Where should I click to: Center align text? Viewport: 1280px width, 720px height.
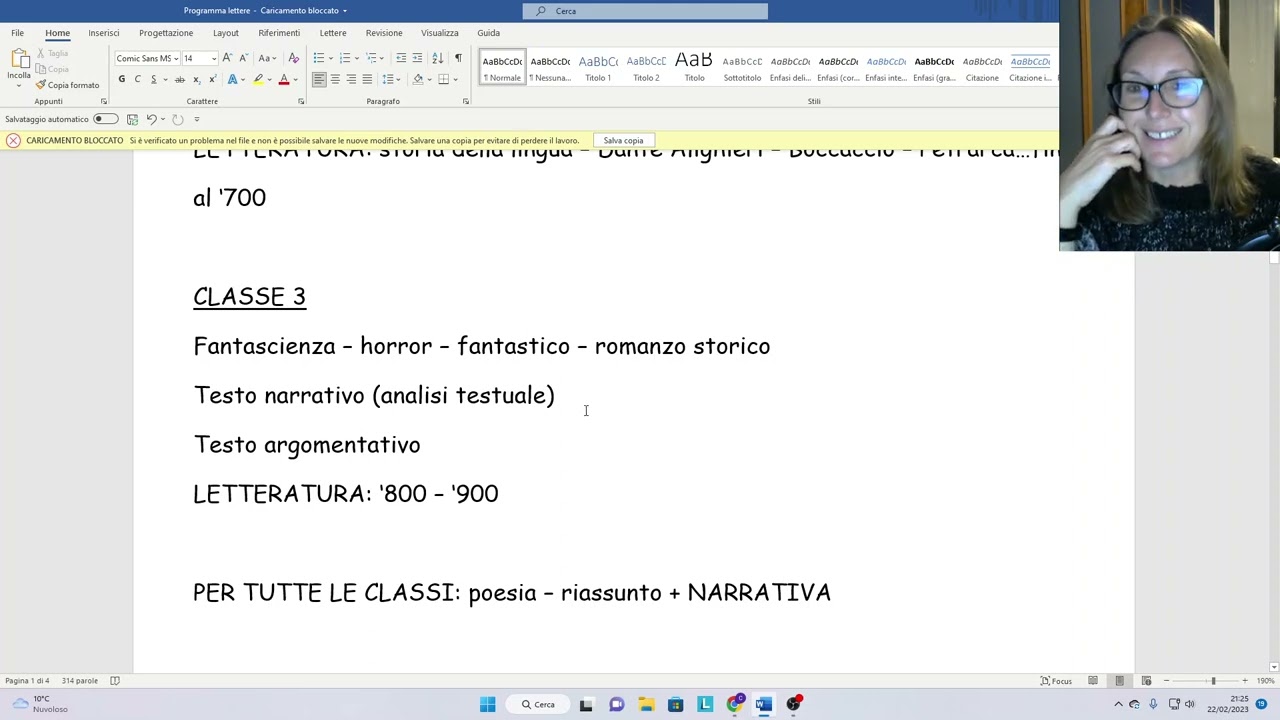[335, 79]
